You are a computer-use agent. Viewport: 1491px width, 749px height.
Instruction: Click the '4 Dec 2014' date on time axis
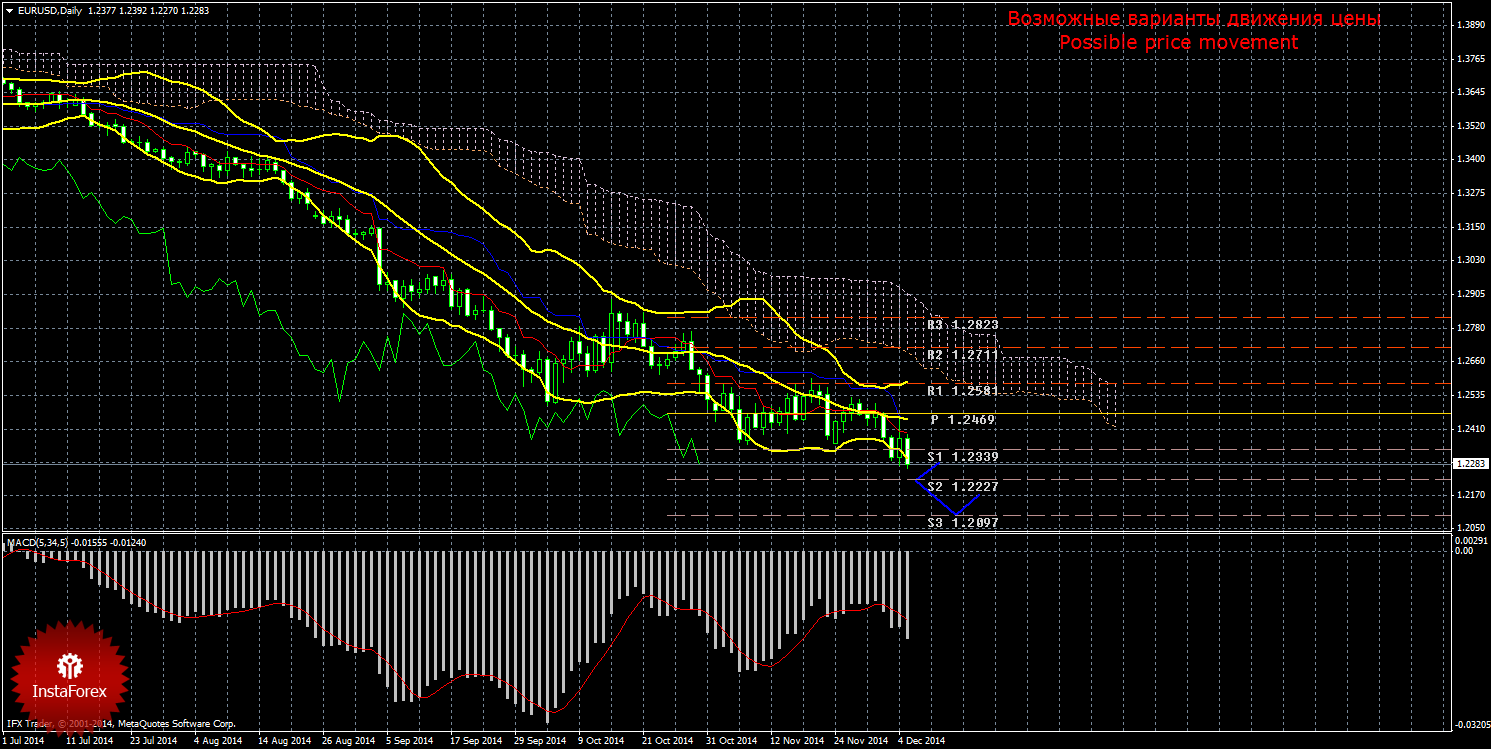coord(920,741)
